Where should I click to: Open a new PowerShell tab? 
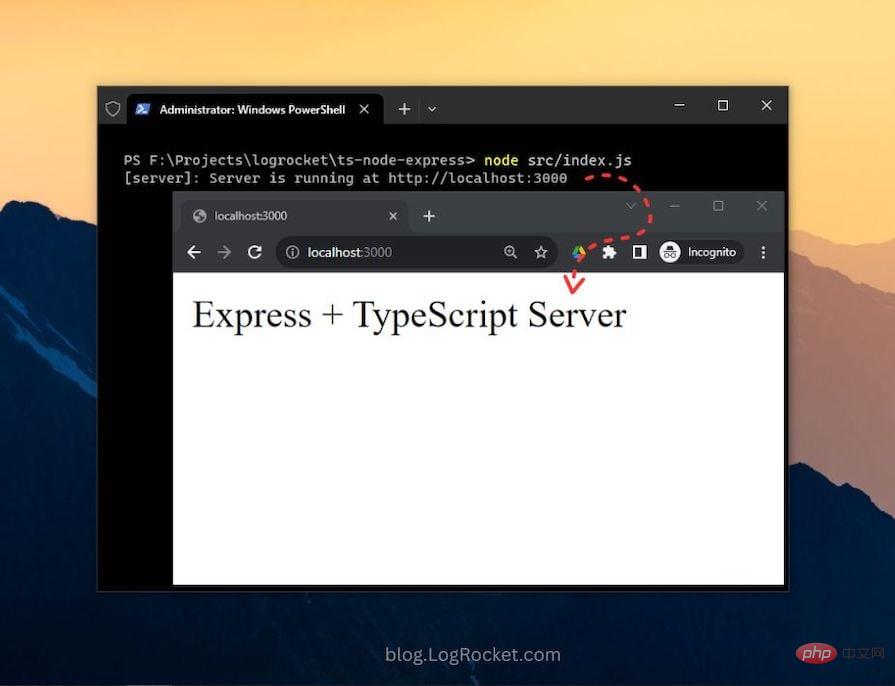point(404,109)
